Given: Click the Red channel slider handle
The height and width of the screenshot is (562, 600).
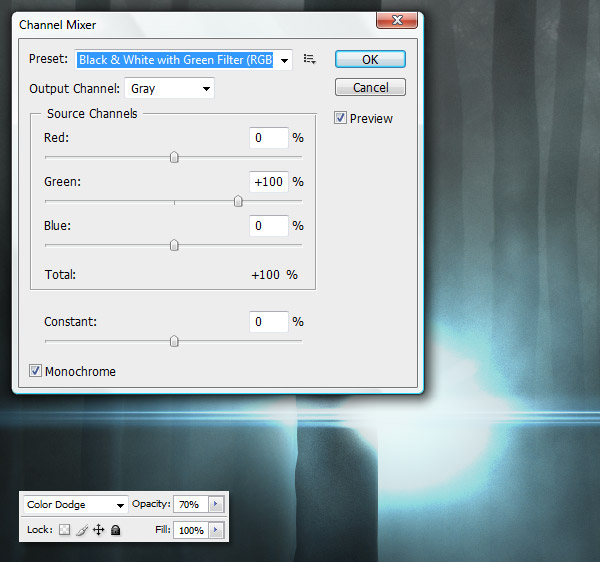Looking at the screenshot, I should (x=174, y=157).
